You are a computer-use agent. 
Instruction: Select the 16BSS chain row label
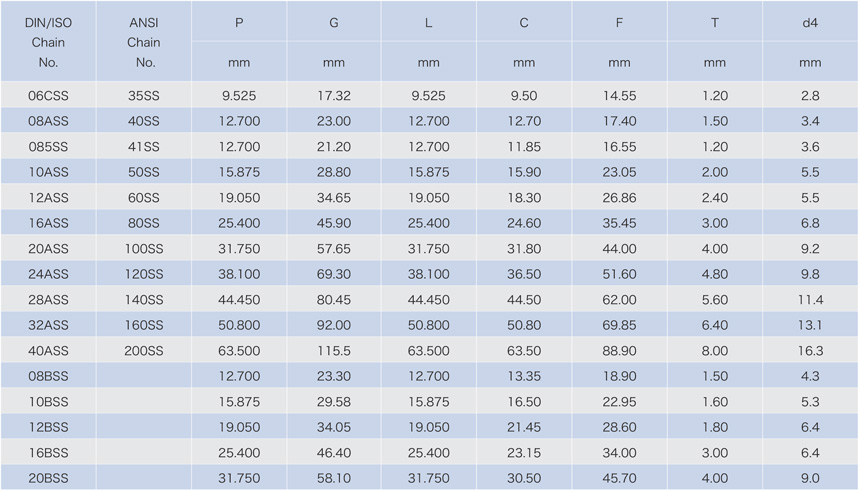tap(48, 453)
